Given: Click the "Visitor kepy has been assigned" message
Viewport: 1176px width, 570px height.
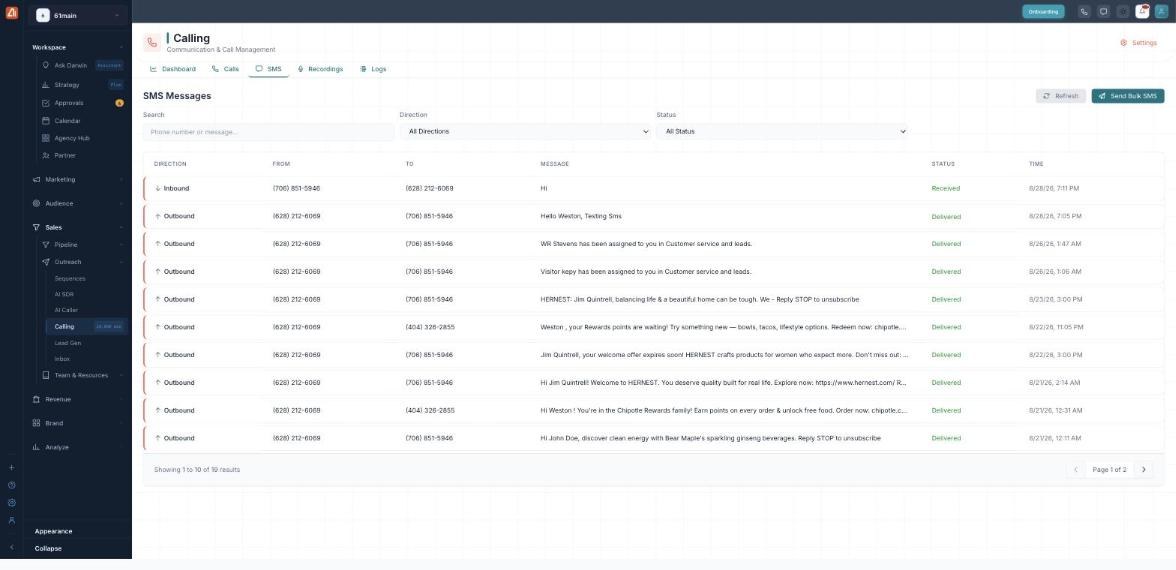Looking at the screenshot, I should pyautogui.click(x=646, y=272).
